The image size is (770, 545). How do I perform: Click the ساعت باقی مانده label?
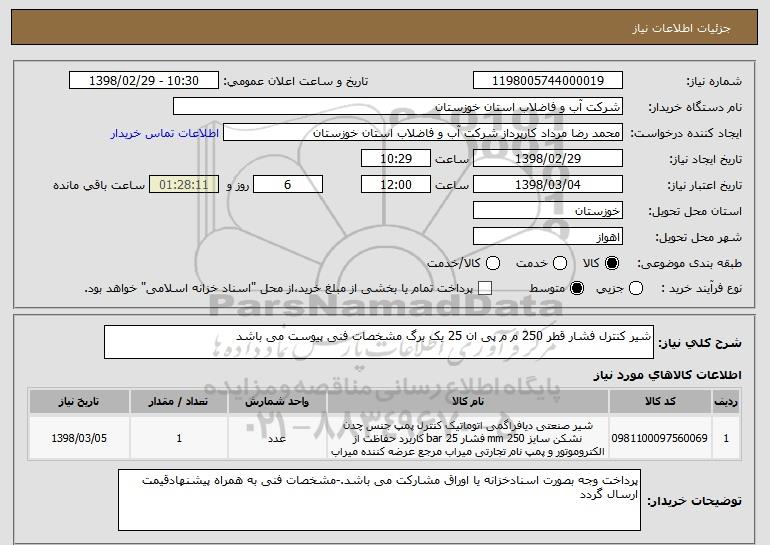point(99,185)
